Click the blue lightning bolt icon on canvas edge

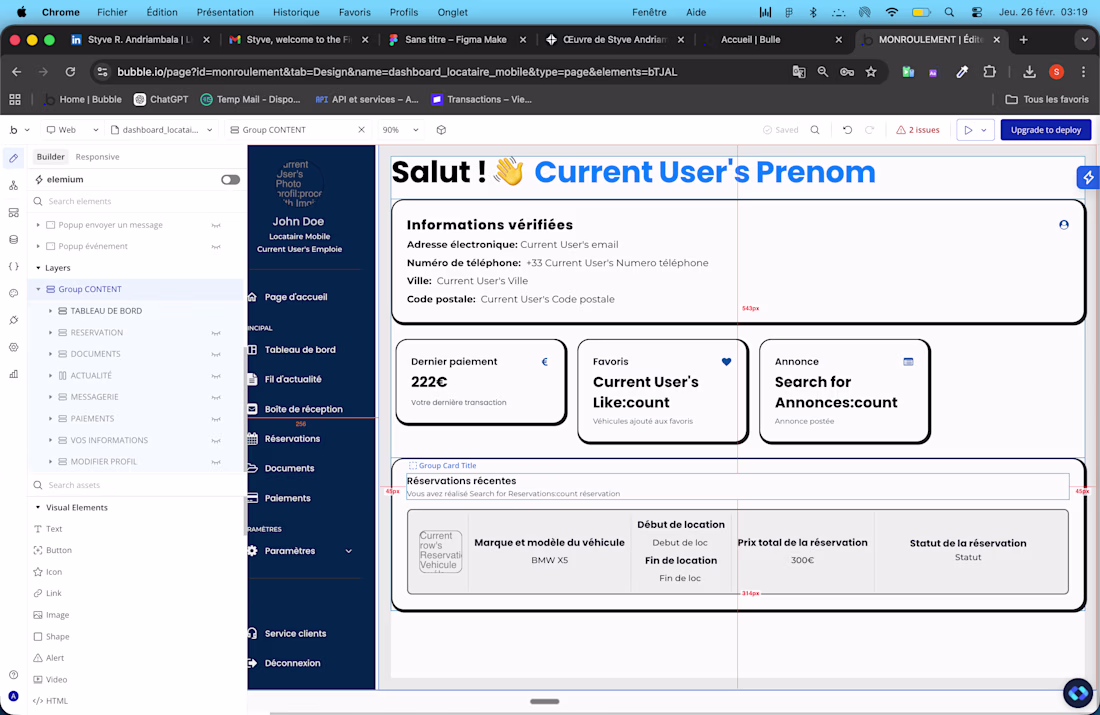click(x=1088, y=178)
